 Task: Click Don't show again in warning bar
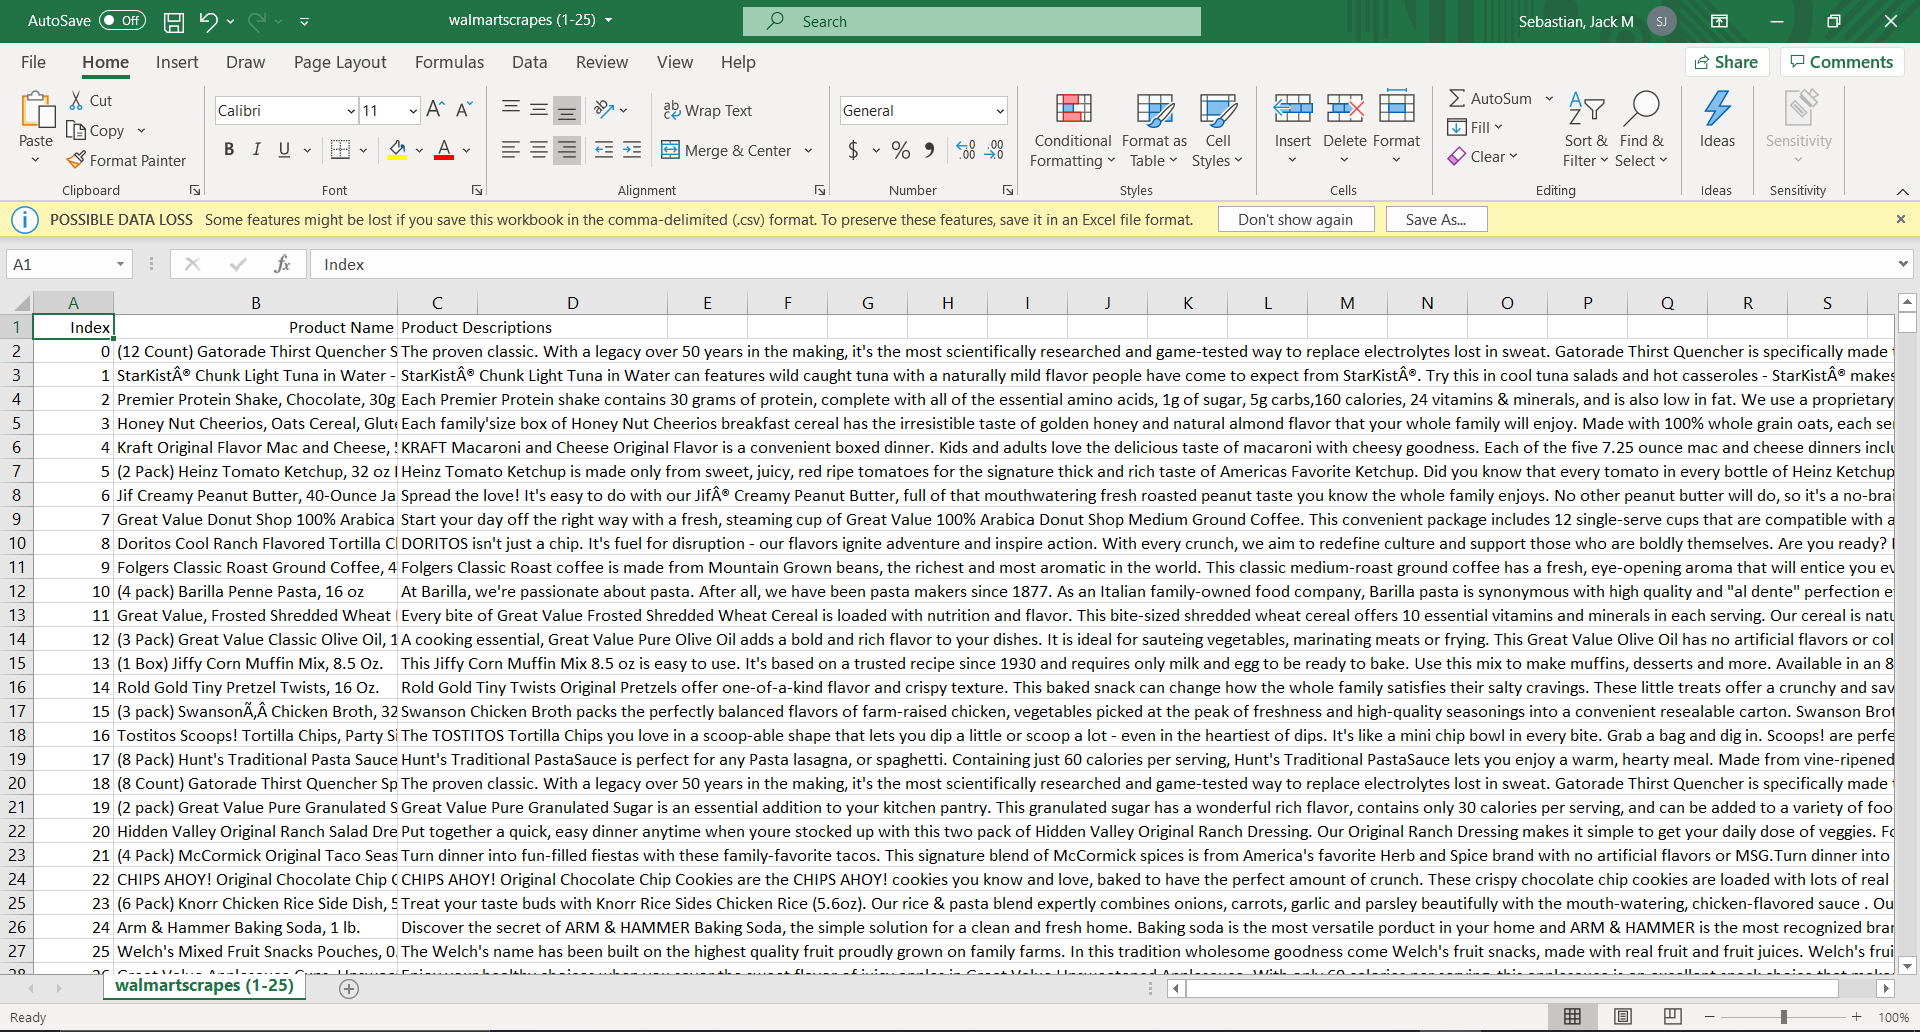click(x=1295, y=220)
